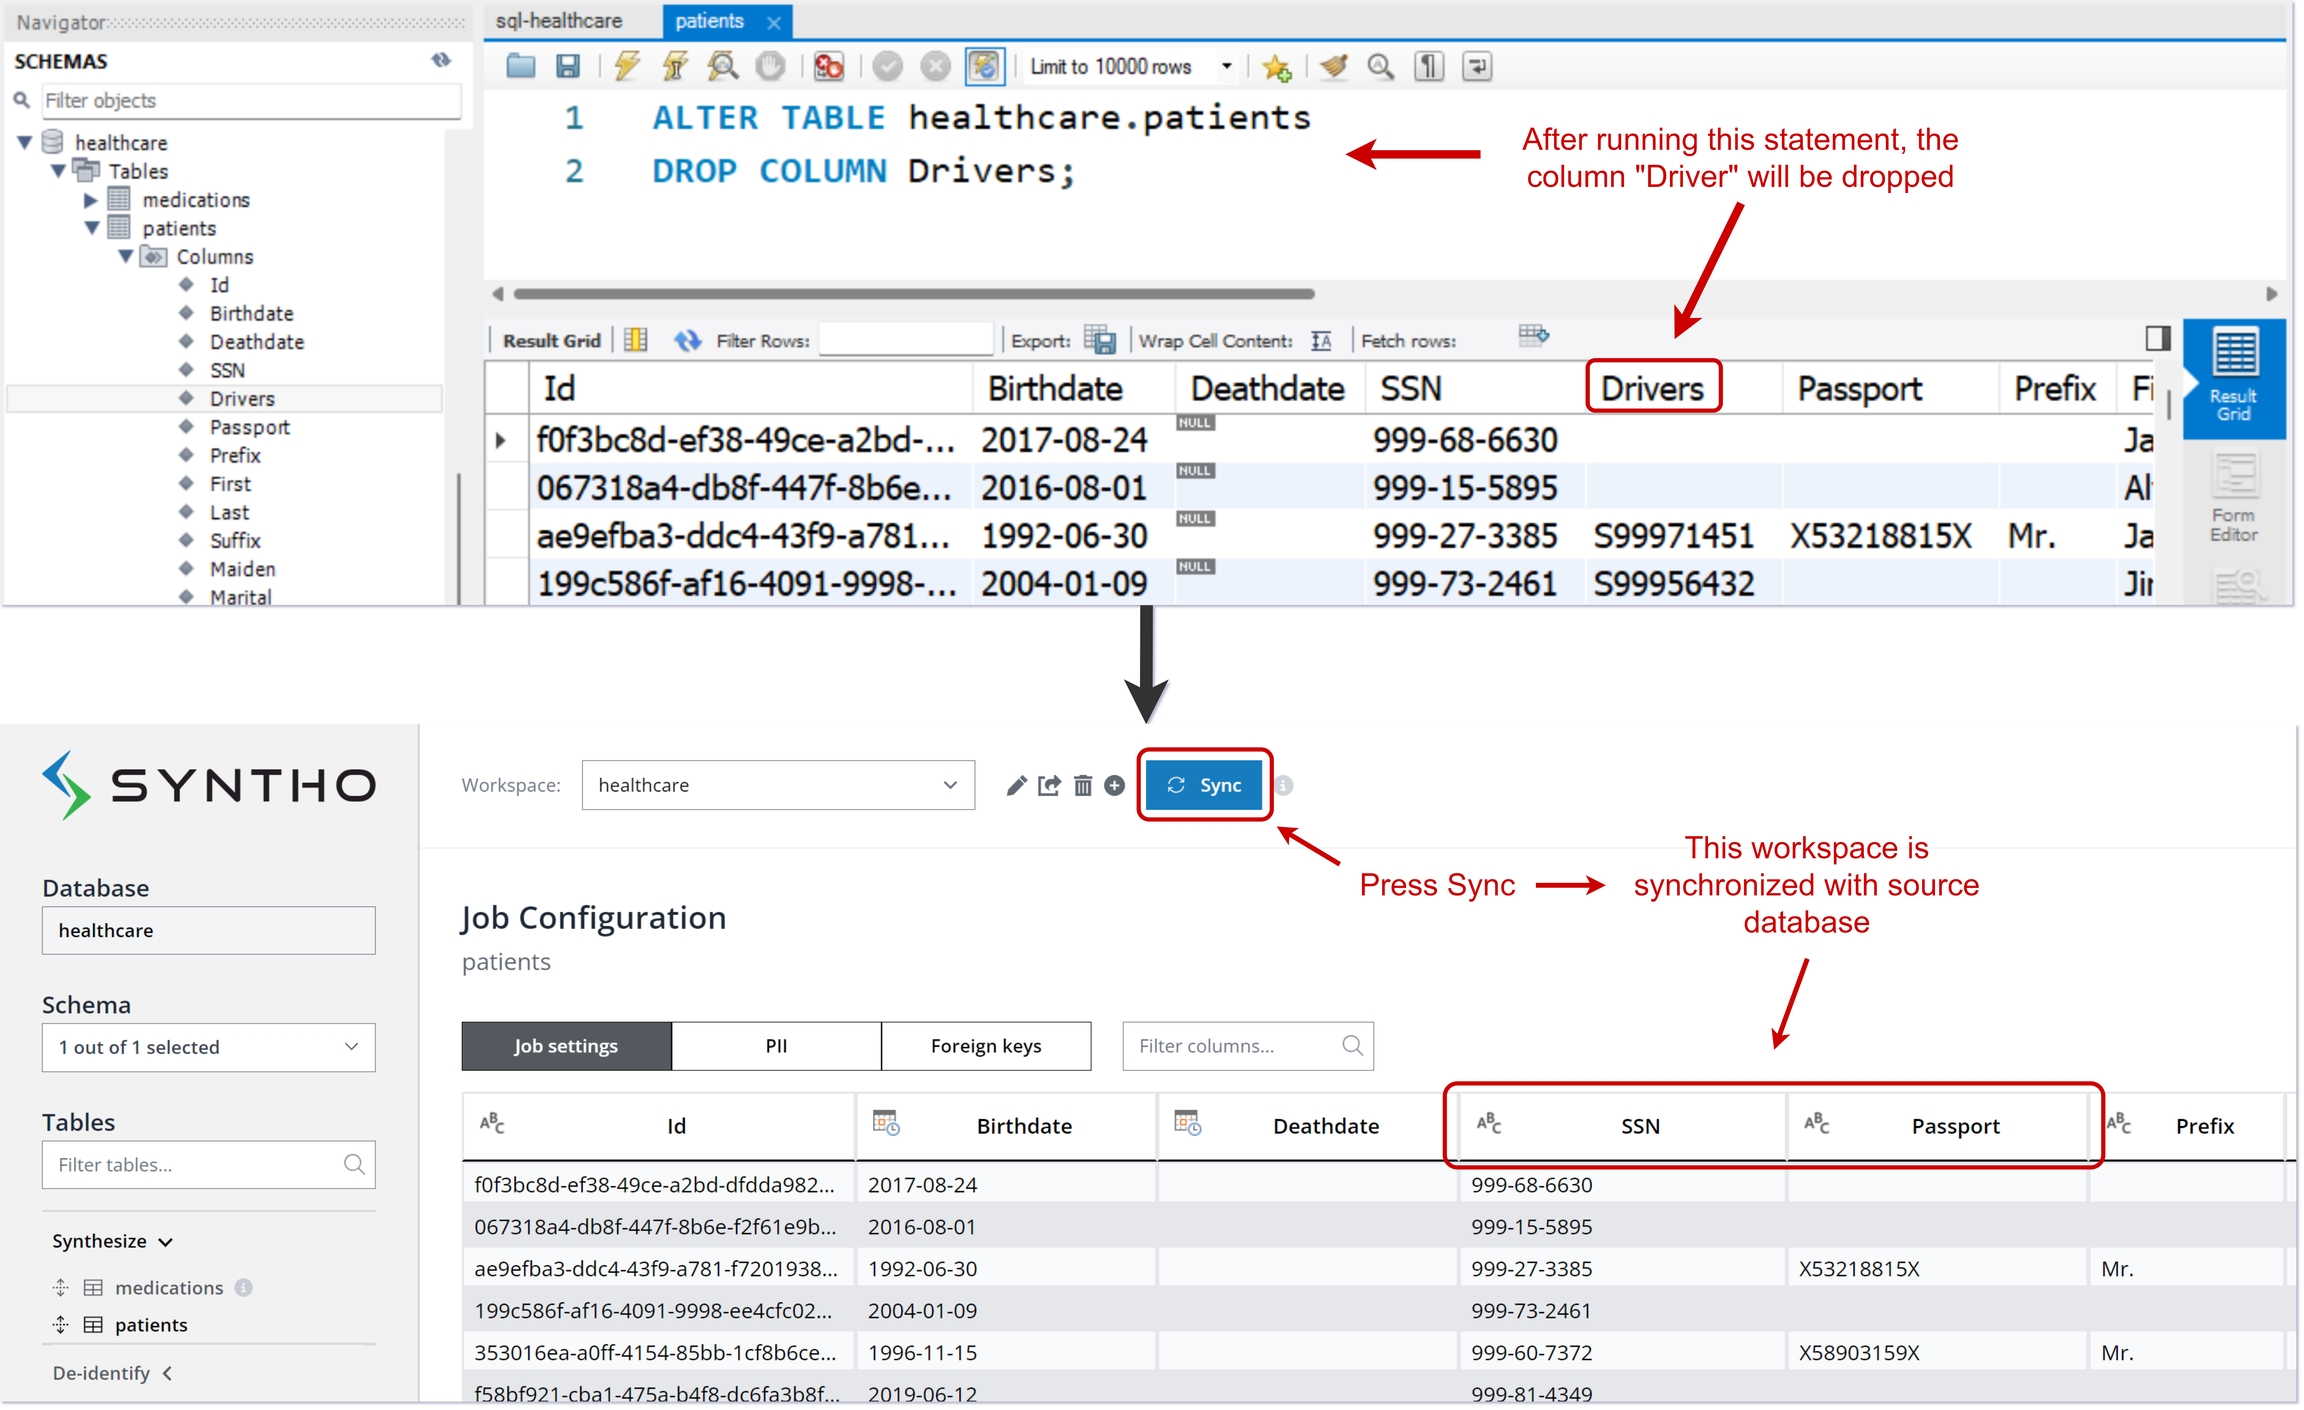Delete the workspace with the trash icon
The width and height of the screenshot is (2304, 1410).
(x=1083, y=786)
